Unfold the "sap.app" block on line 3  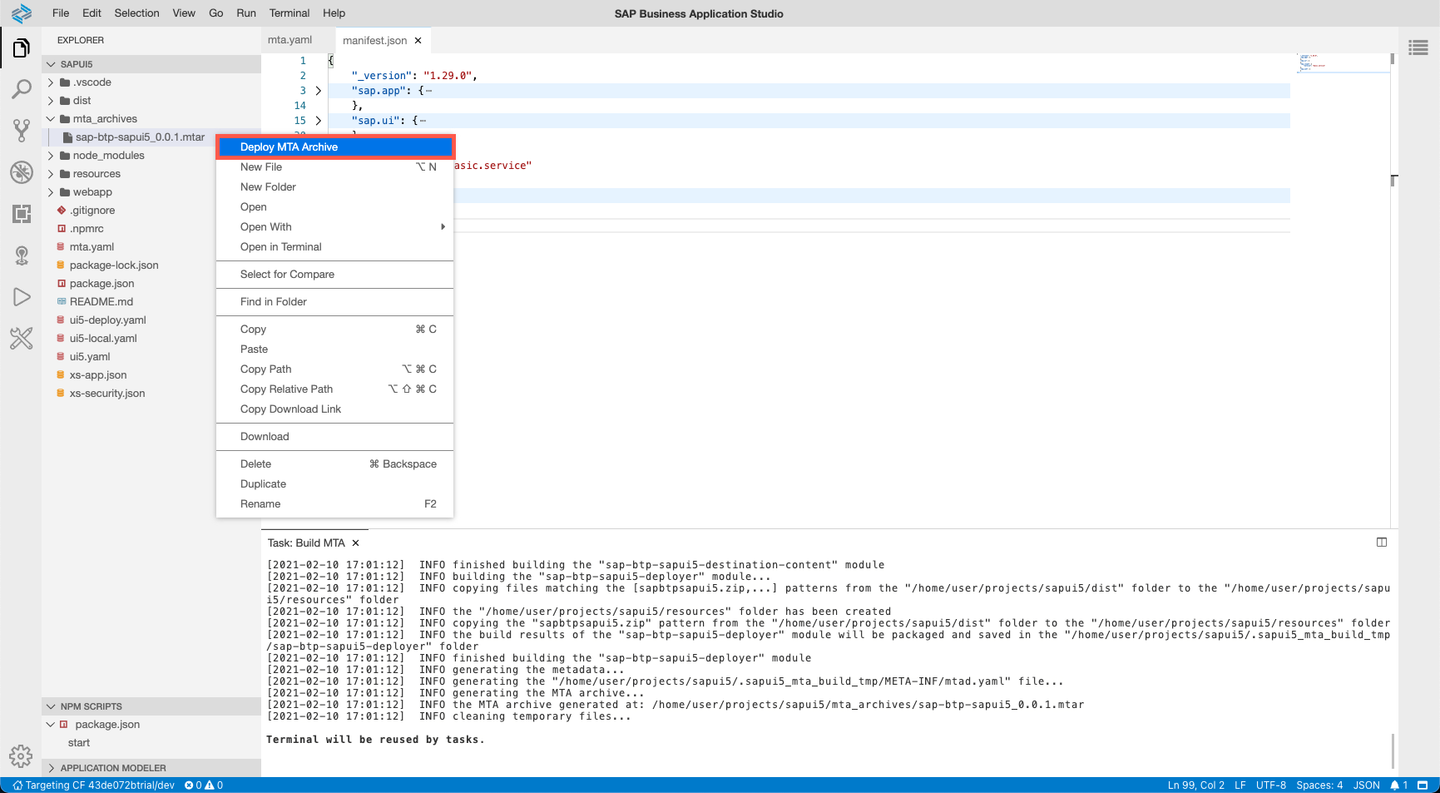click(x=318, y=91)
